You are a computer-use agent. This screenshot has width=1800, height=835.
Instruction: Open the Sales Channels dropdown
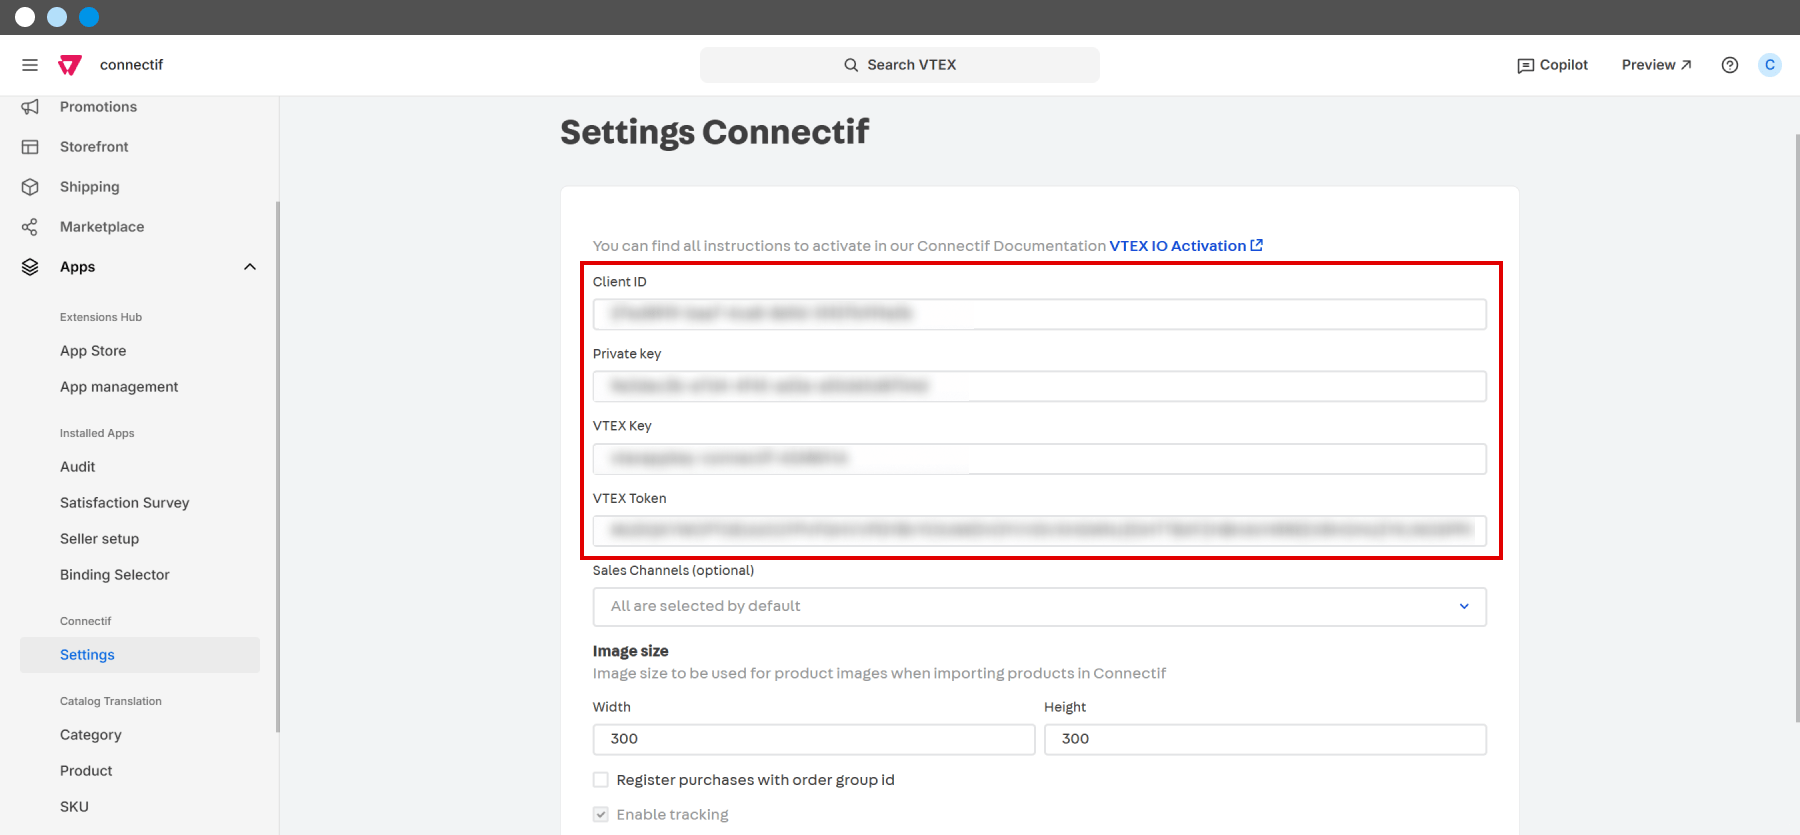pyautogui.click(x=1040, y=607)
